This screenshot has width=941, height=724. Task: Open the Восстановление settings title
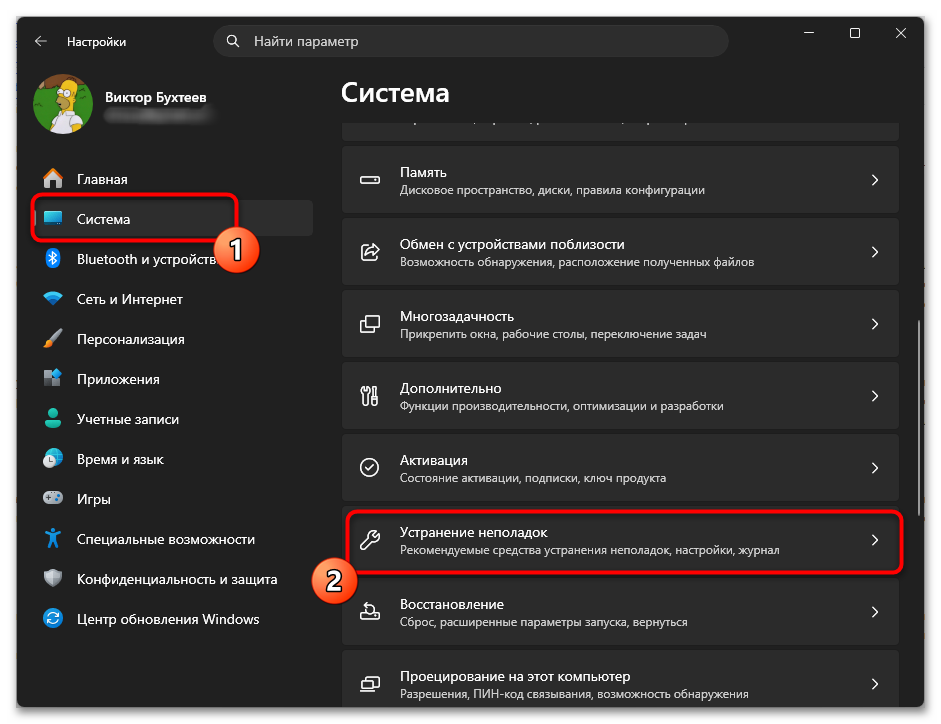pos(452,605)
